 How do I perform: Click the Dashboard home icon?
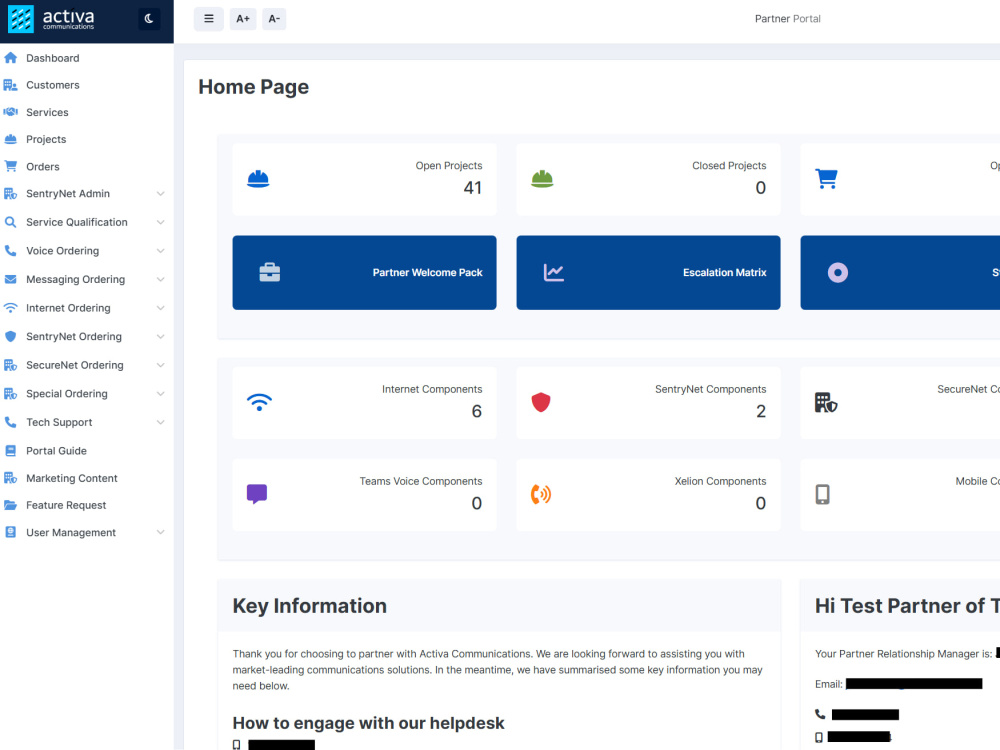(10, 58)
